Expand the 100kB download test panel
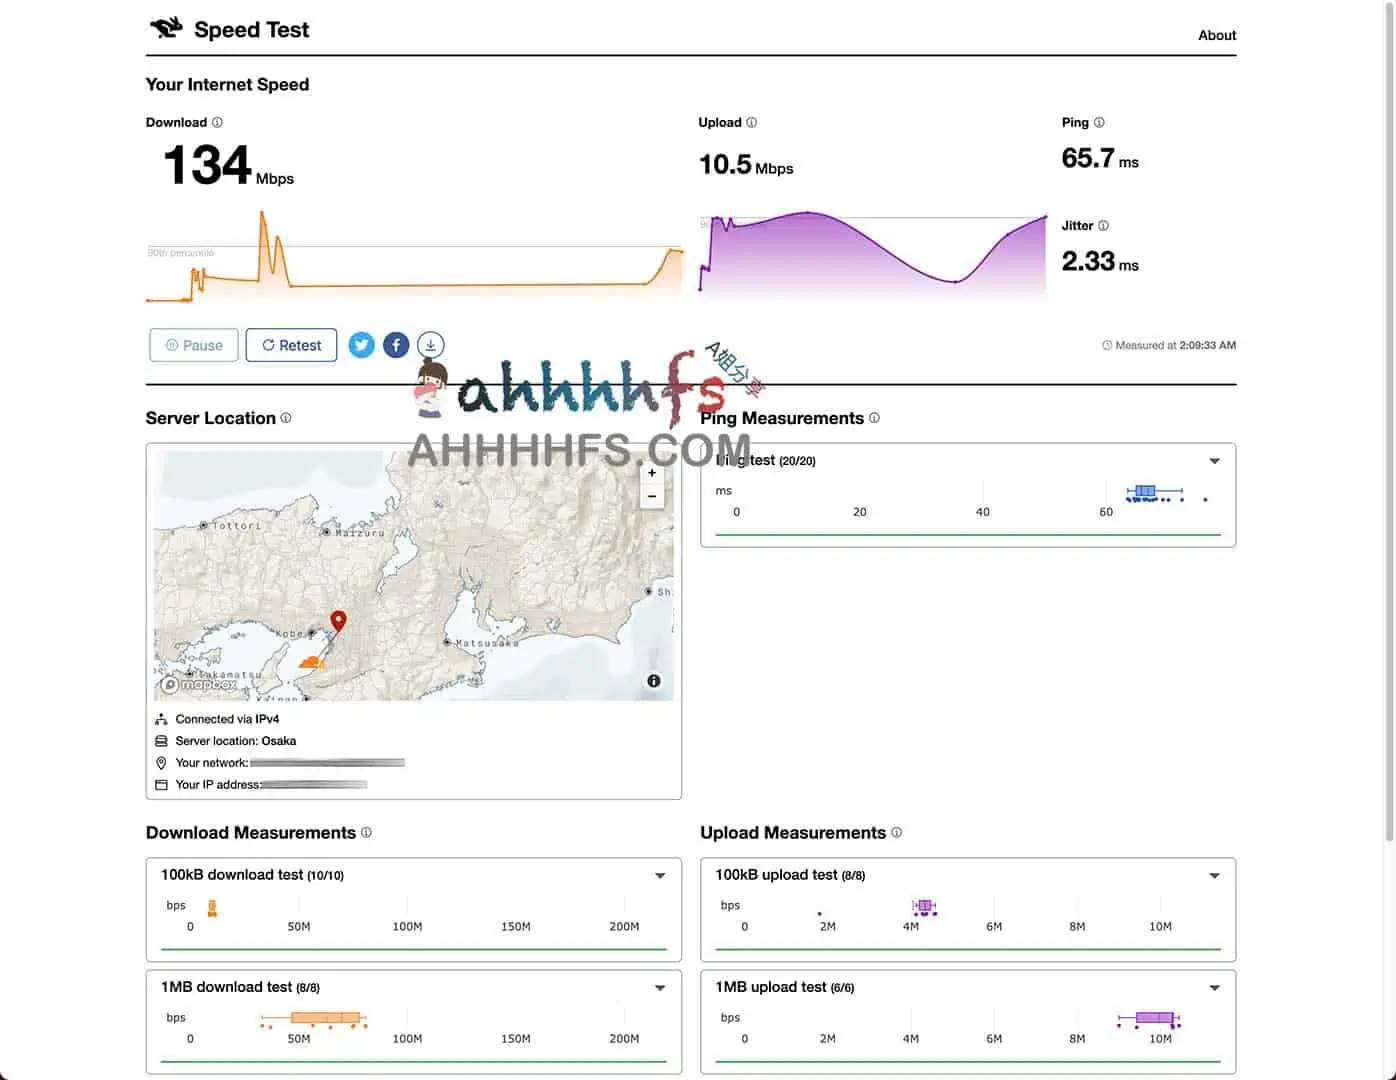The height and width of the screenshot is (1080, 1396). [660, 876]
